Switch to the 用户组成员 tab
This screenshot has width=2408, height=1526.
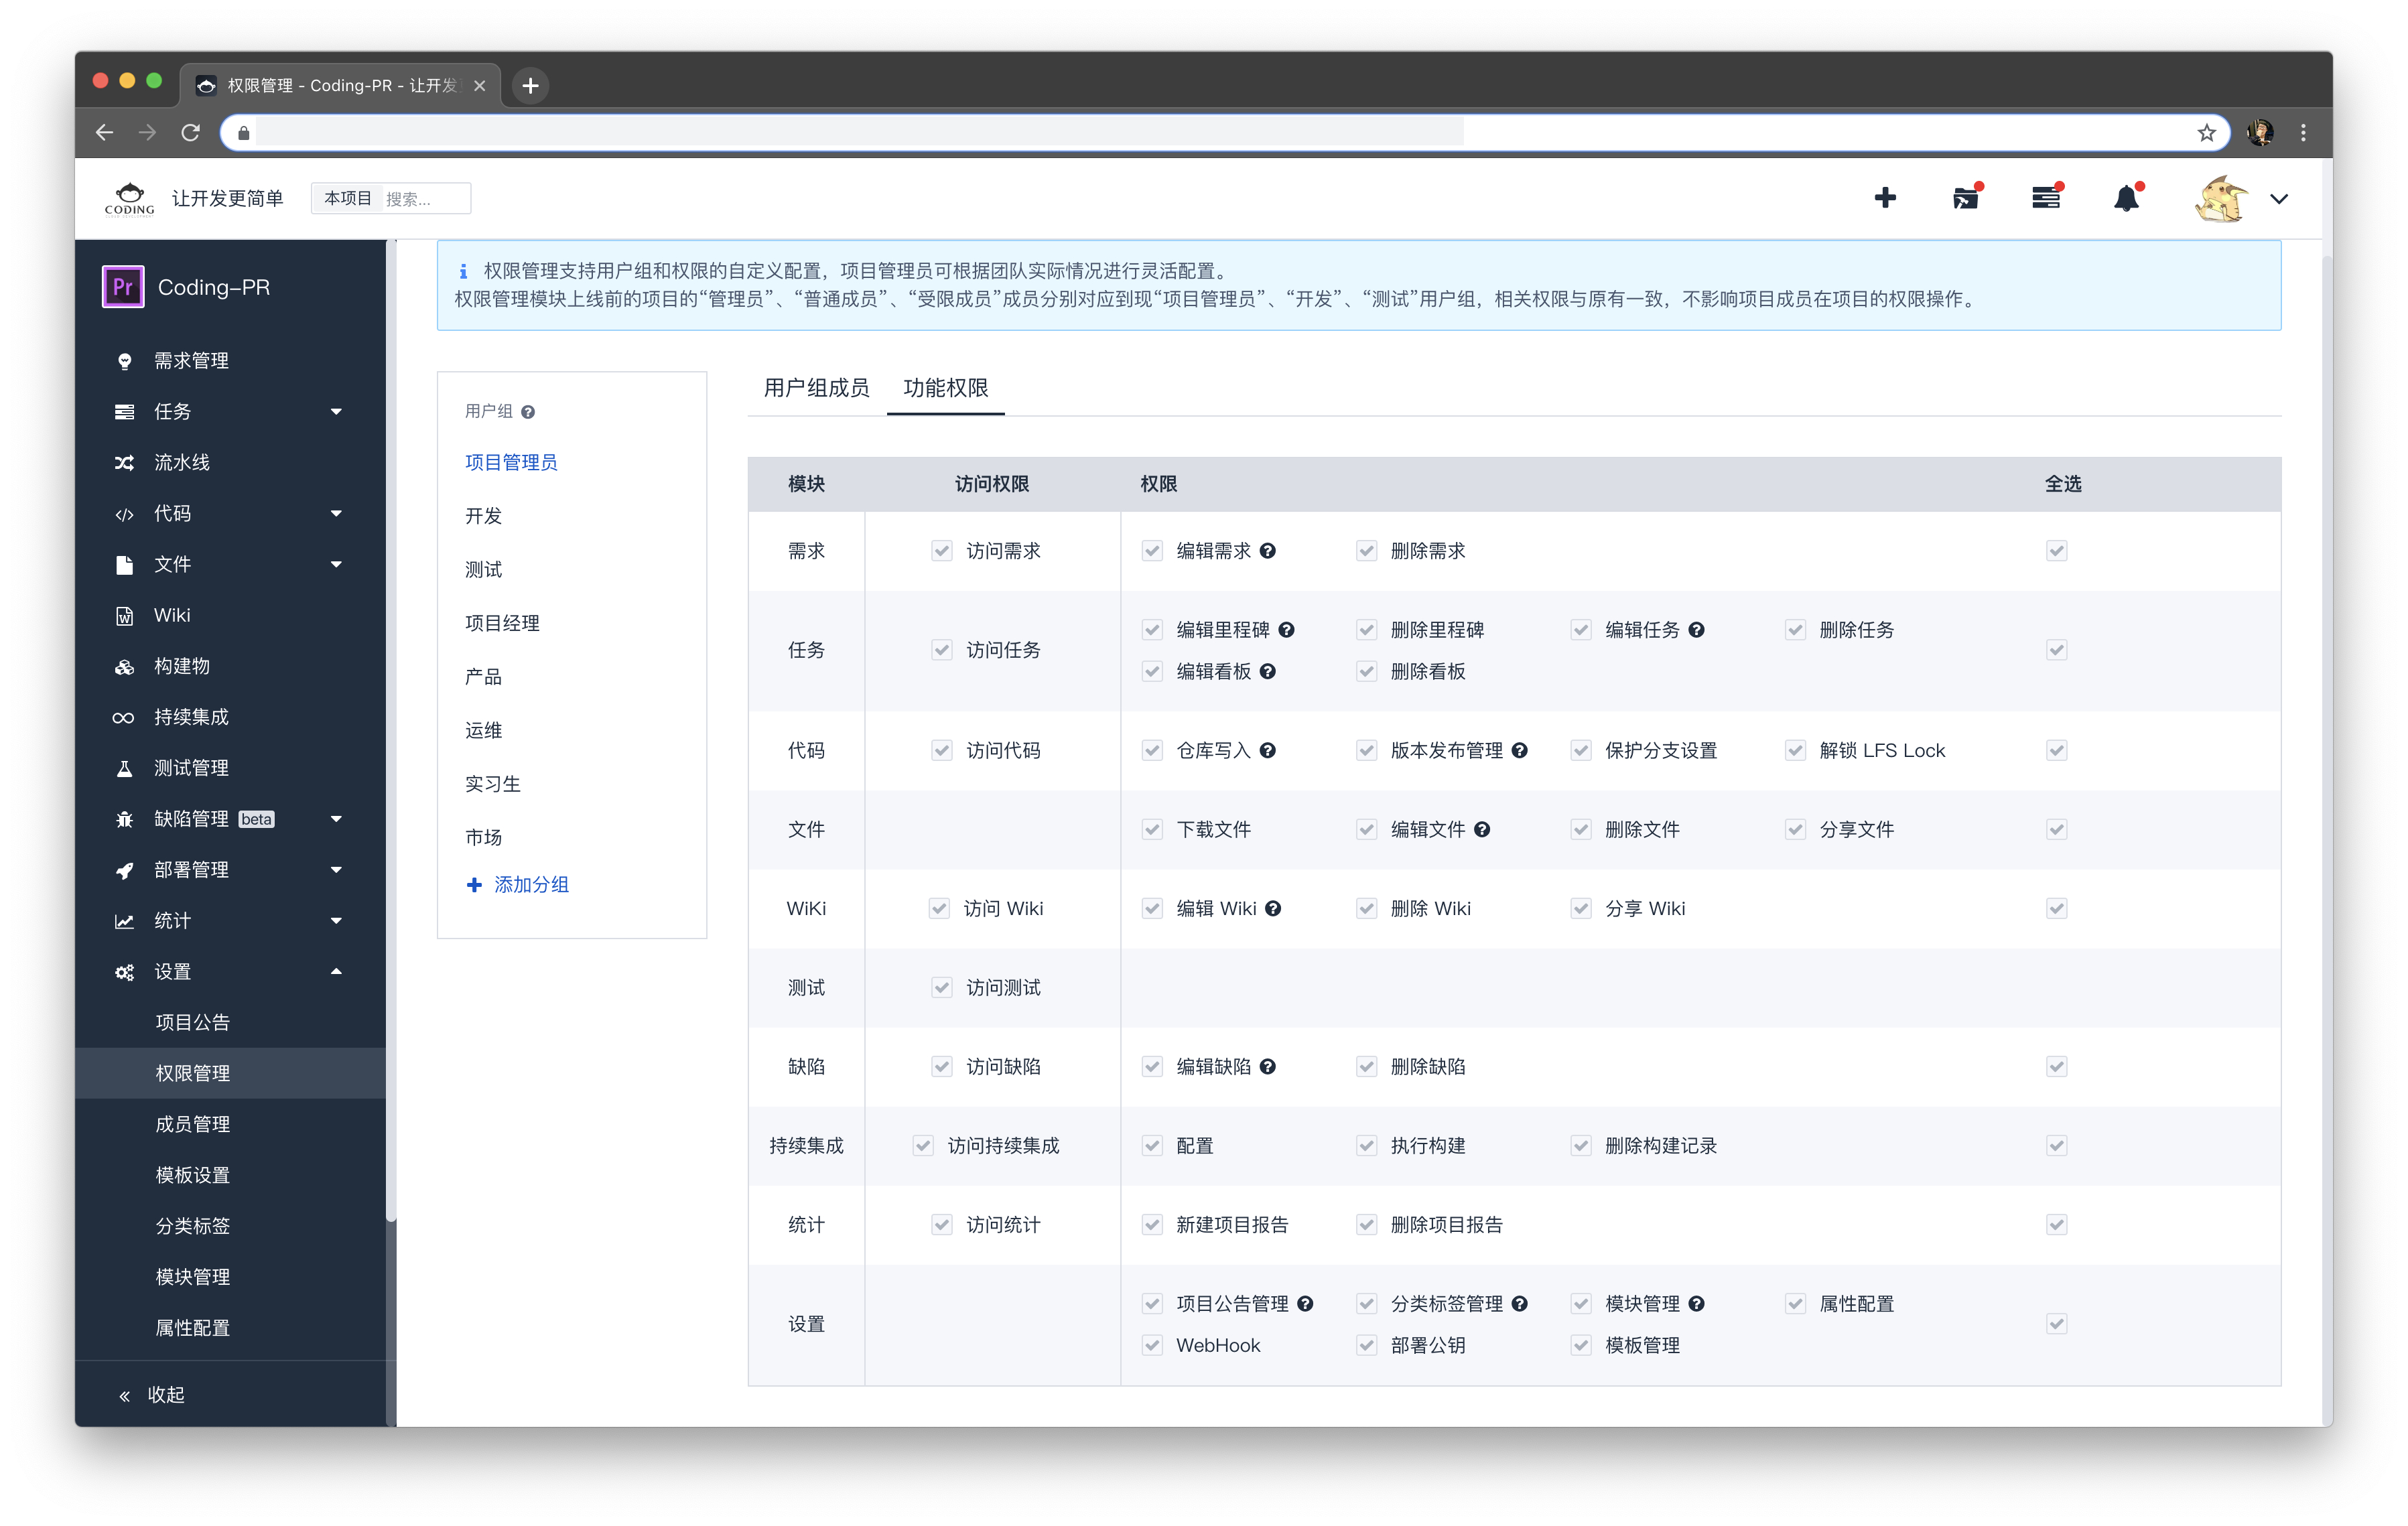(x=816, y=388)
